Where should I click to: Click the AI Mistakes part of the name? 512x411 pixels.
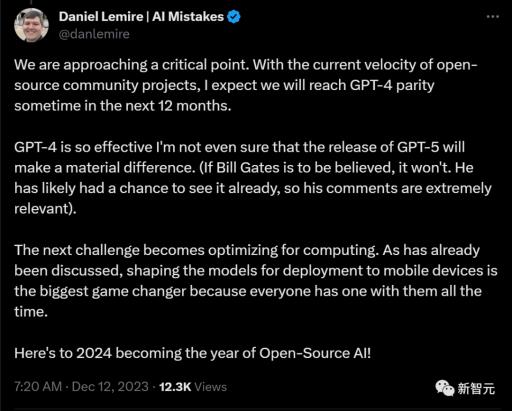pyautogui.click(x=188, y=17)
